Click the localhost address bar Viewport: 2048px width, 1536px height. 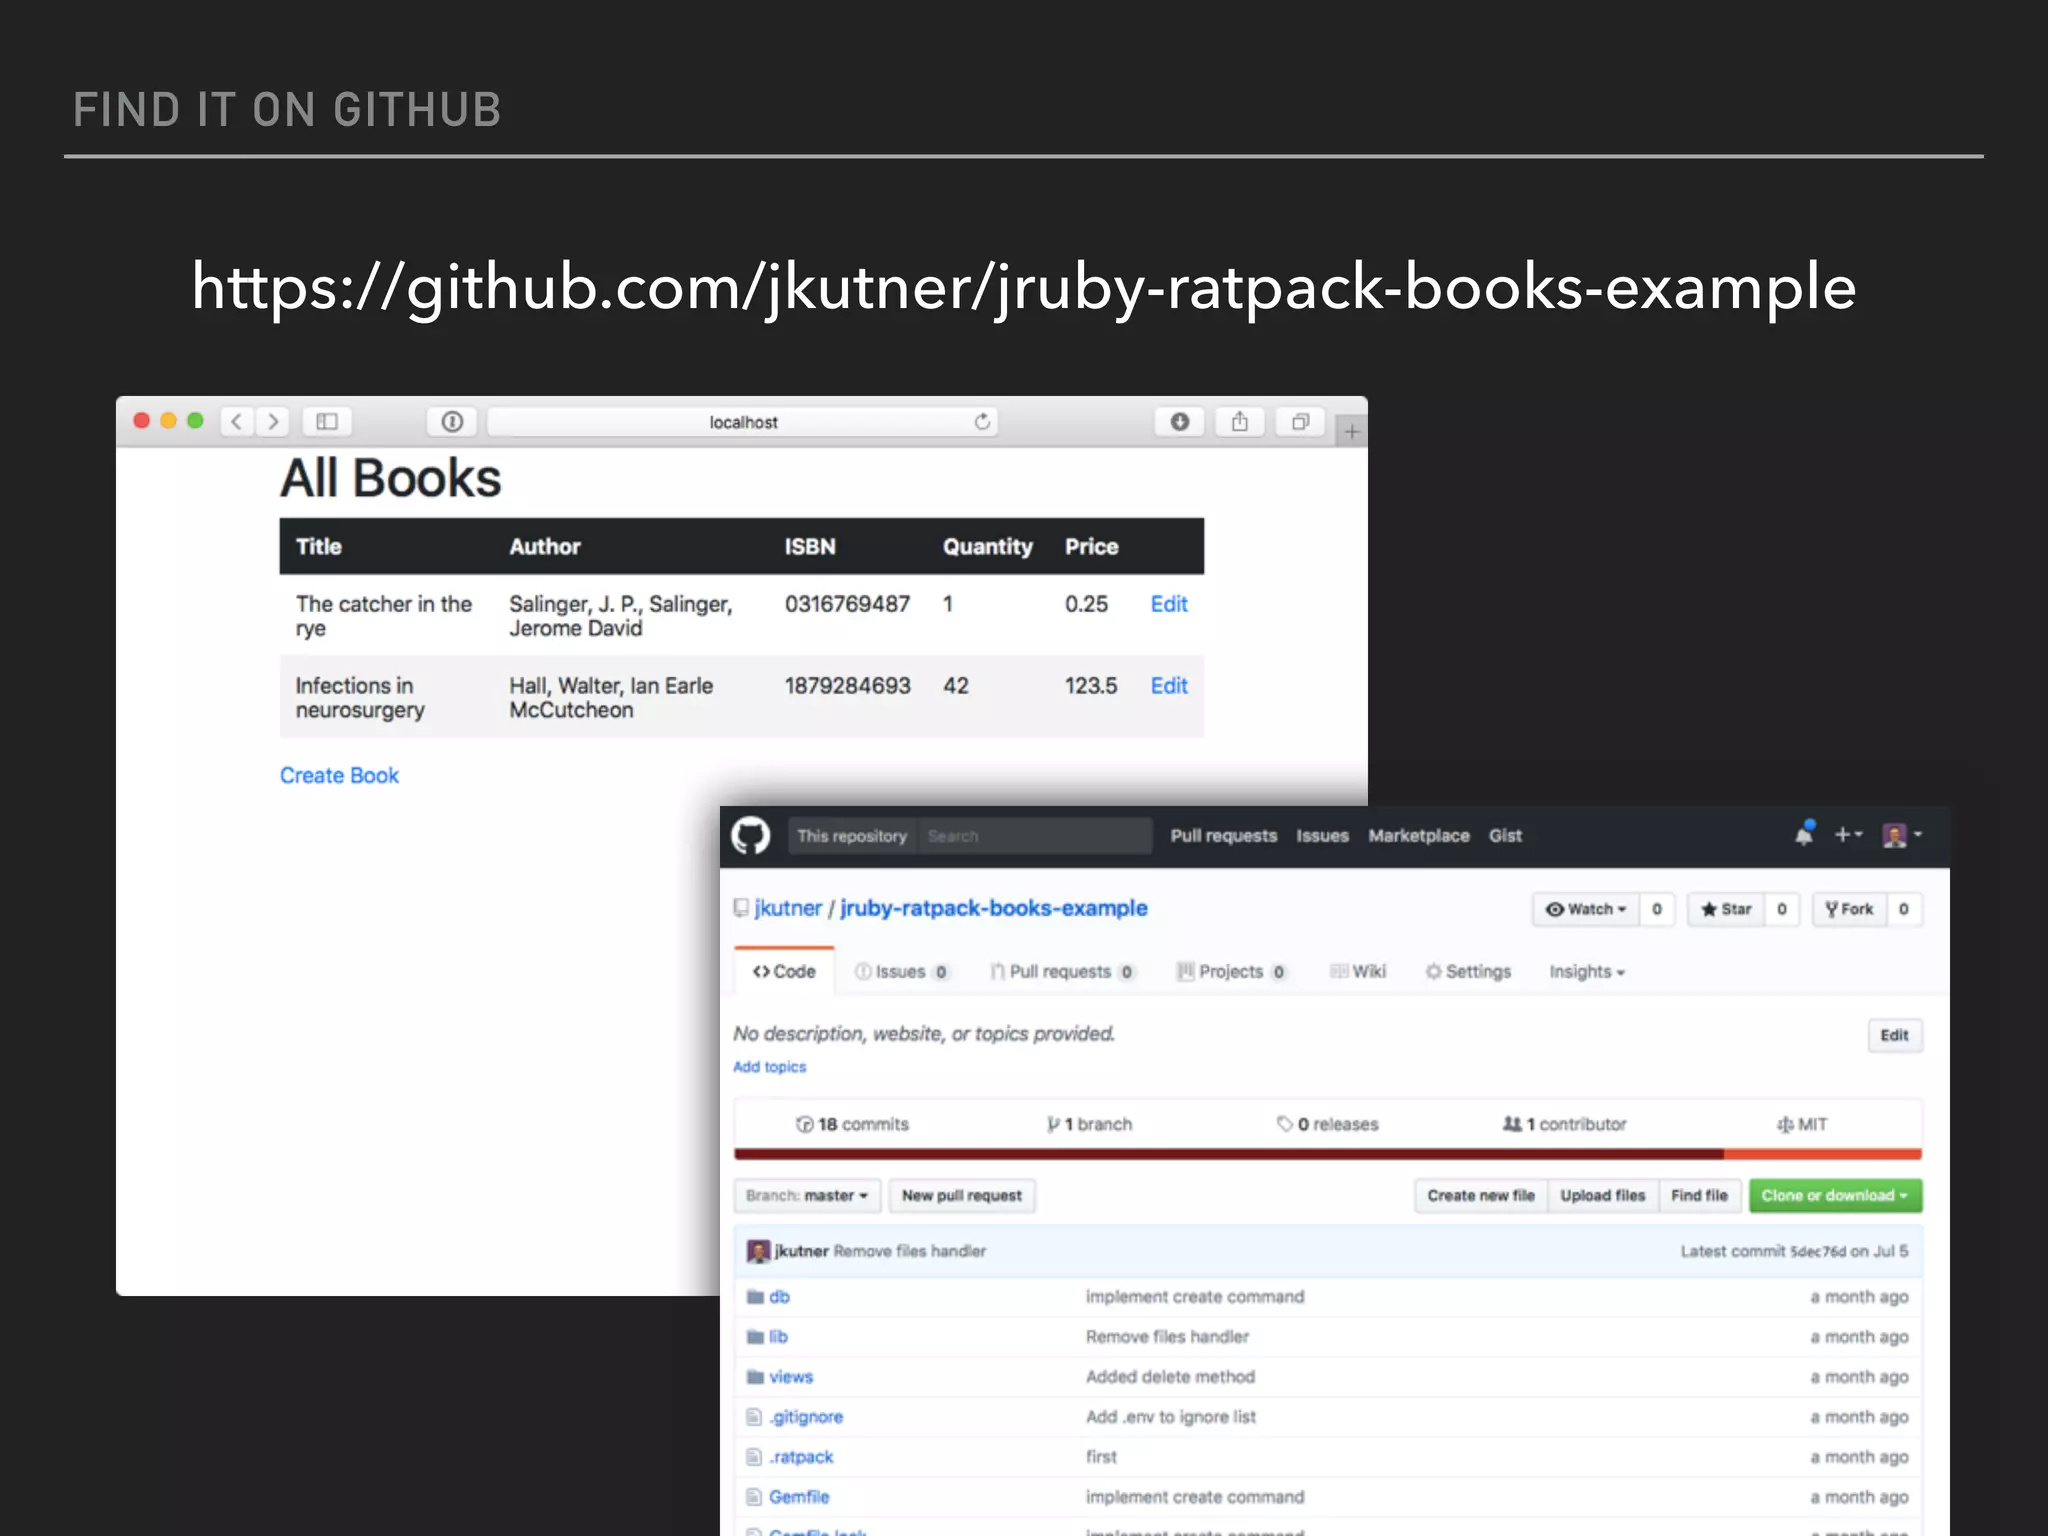(742, 421)
